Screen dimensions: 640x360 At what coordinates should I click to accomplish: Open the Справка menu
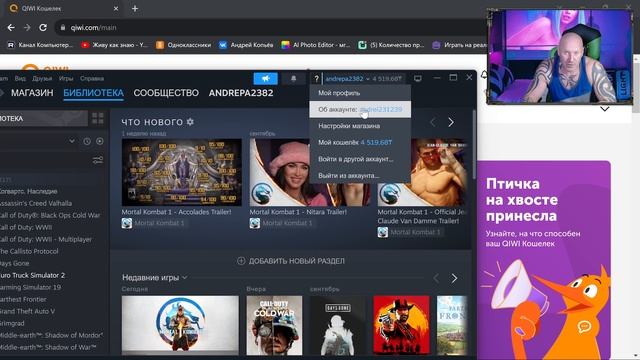click(92, 78)
